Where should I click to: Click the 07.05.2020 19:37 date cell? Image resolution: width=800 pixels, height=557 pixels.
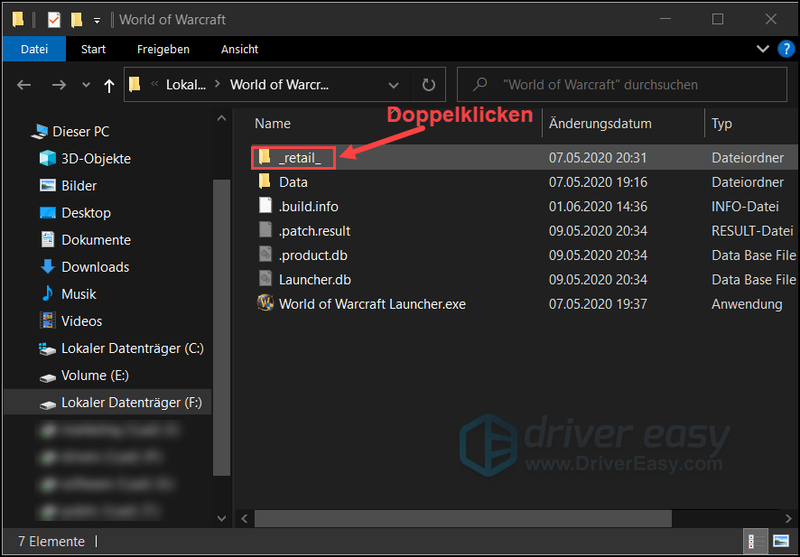coord(597,305)
